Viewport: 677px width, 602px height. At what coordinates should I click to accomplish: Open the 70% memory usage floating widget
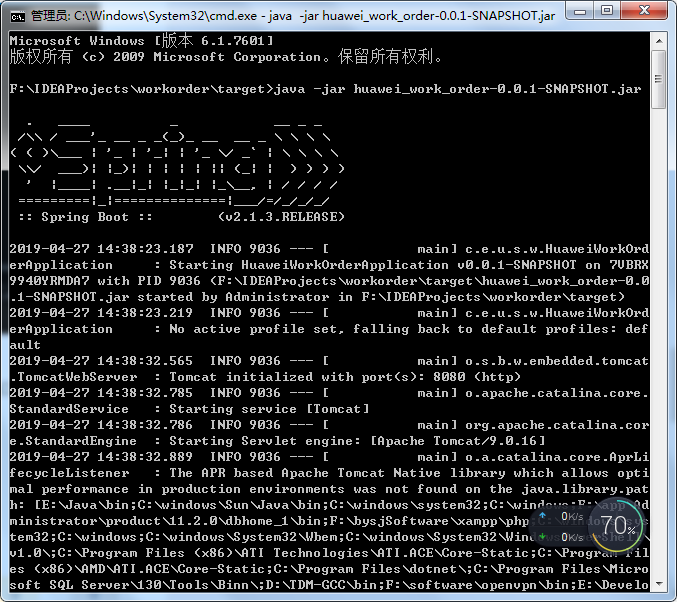618,526
